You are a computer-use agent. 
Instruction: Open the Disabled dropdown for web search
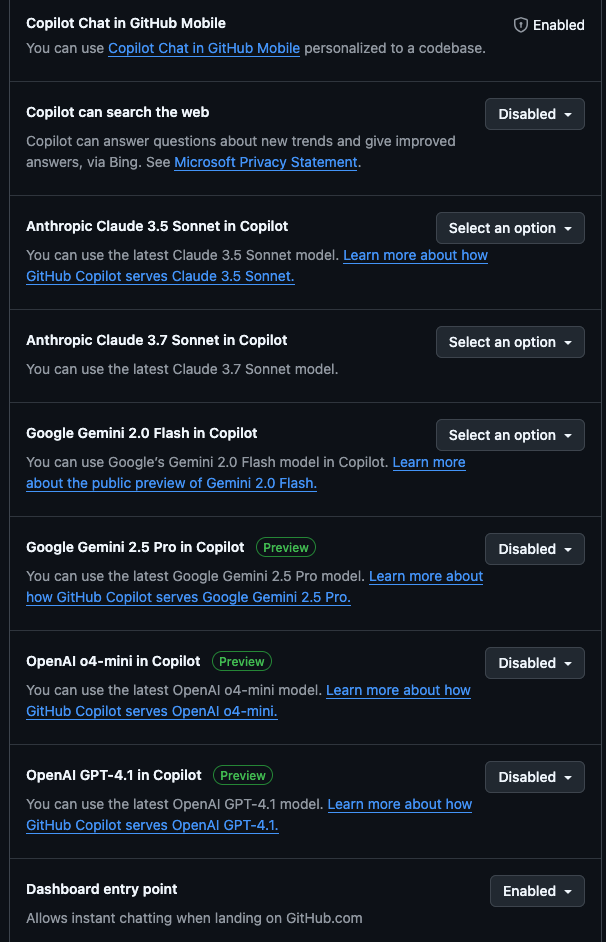click(x=534, y=113)
